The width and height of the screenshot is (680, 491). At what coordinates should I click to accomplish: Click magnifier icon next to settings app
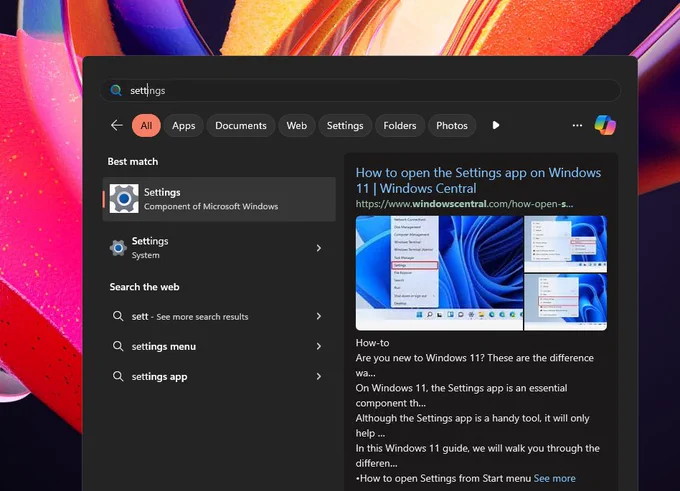118,376
